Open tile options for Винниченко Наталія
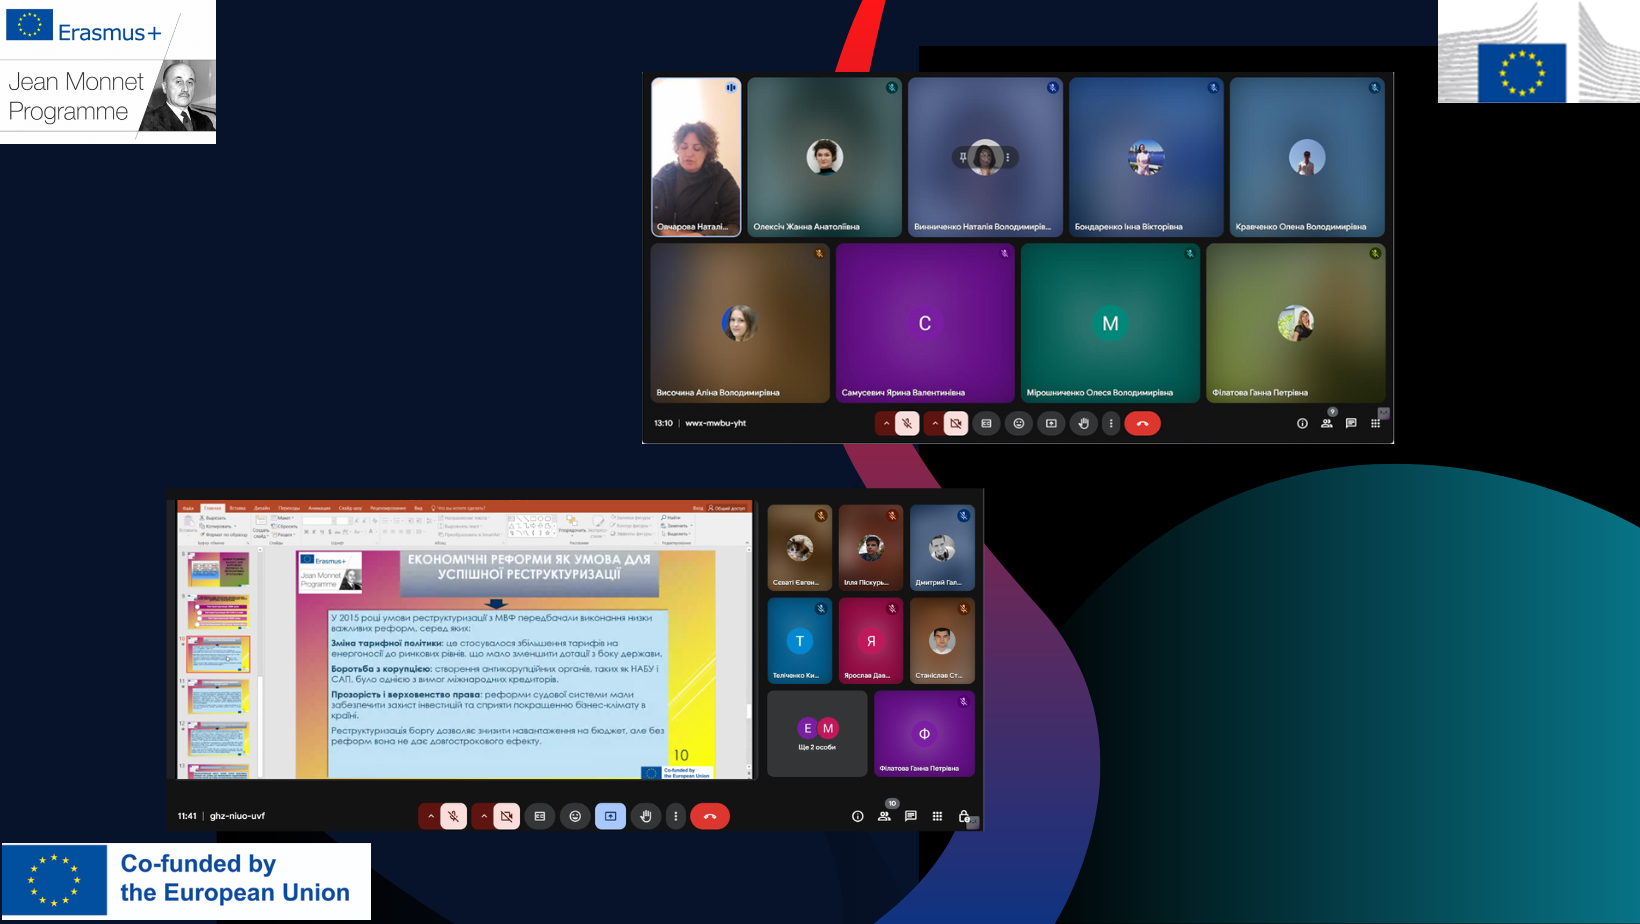The height and width of the screenshot is (924, 1640). [x=1008, y=157]
